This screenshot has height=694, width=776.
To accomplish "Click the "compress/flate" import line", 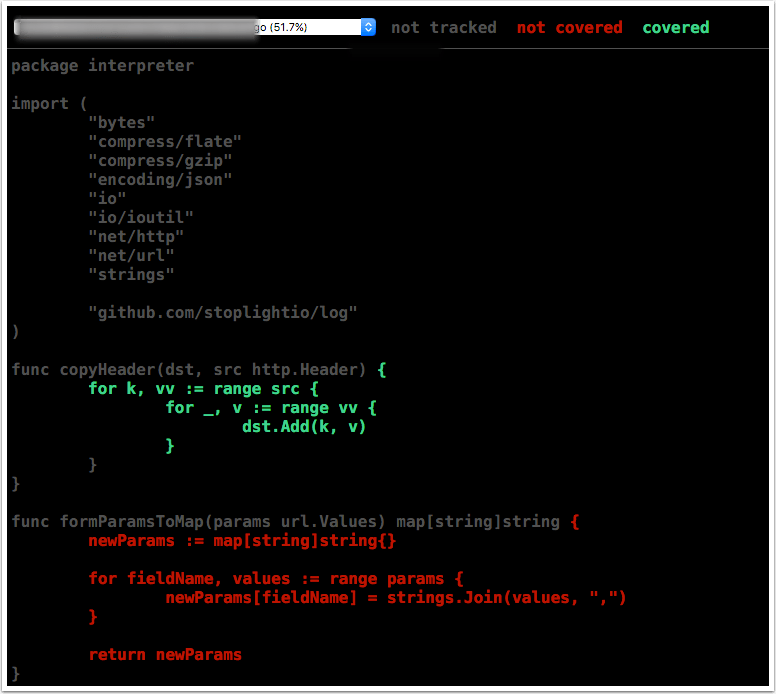I will pyautogui.click(x=165, y=142).
